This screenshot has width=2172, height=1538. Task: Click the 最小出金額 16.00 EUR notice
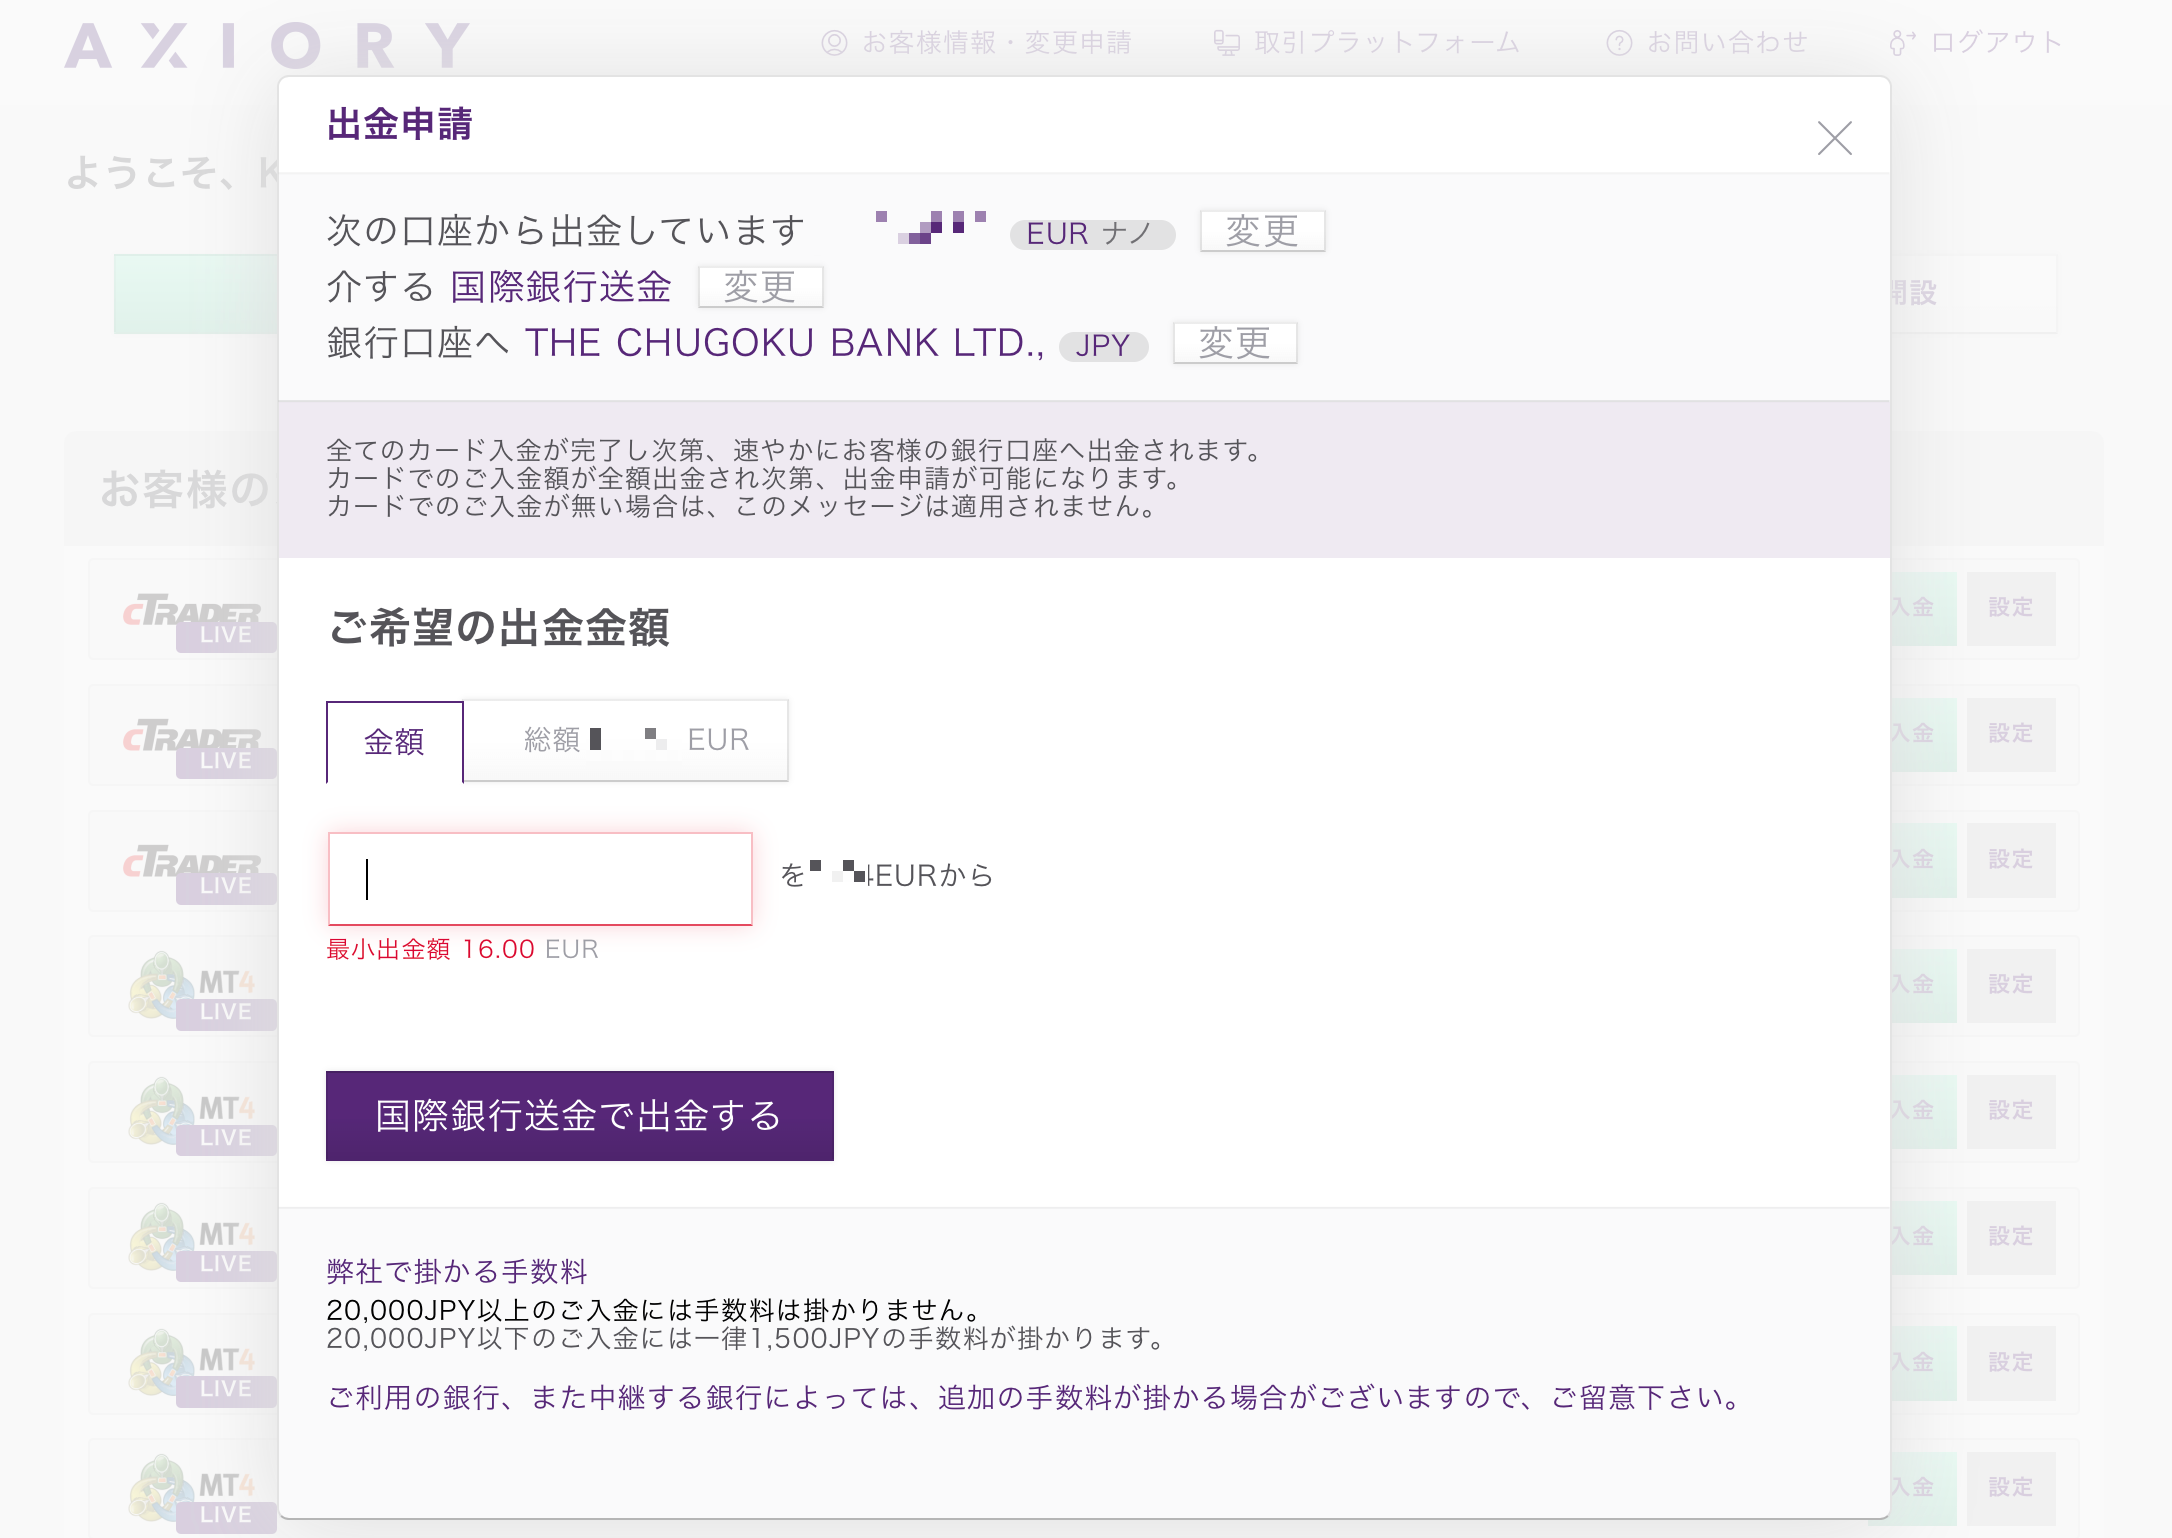click(x=462, y=949)
